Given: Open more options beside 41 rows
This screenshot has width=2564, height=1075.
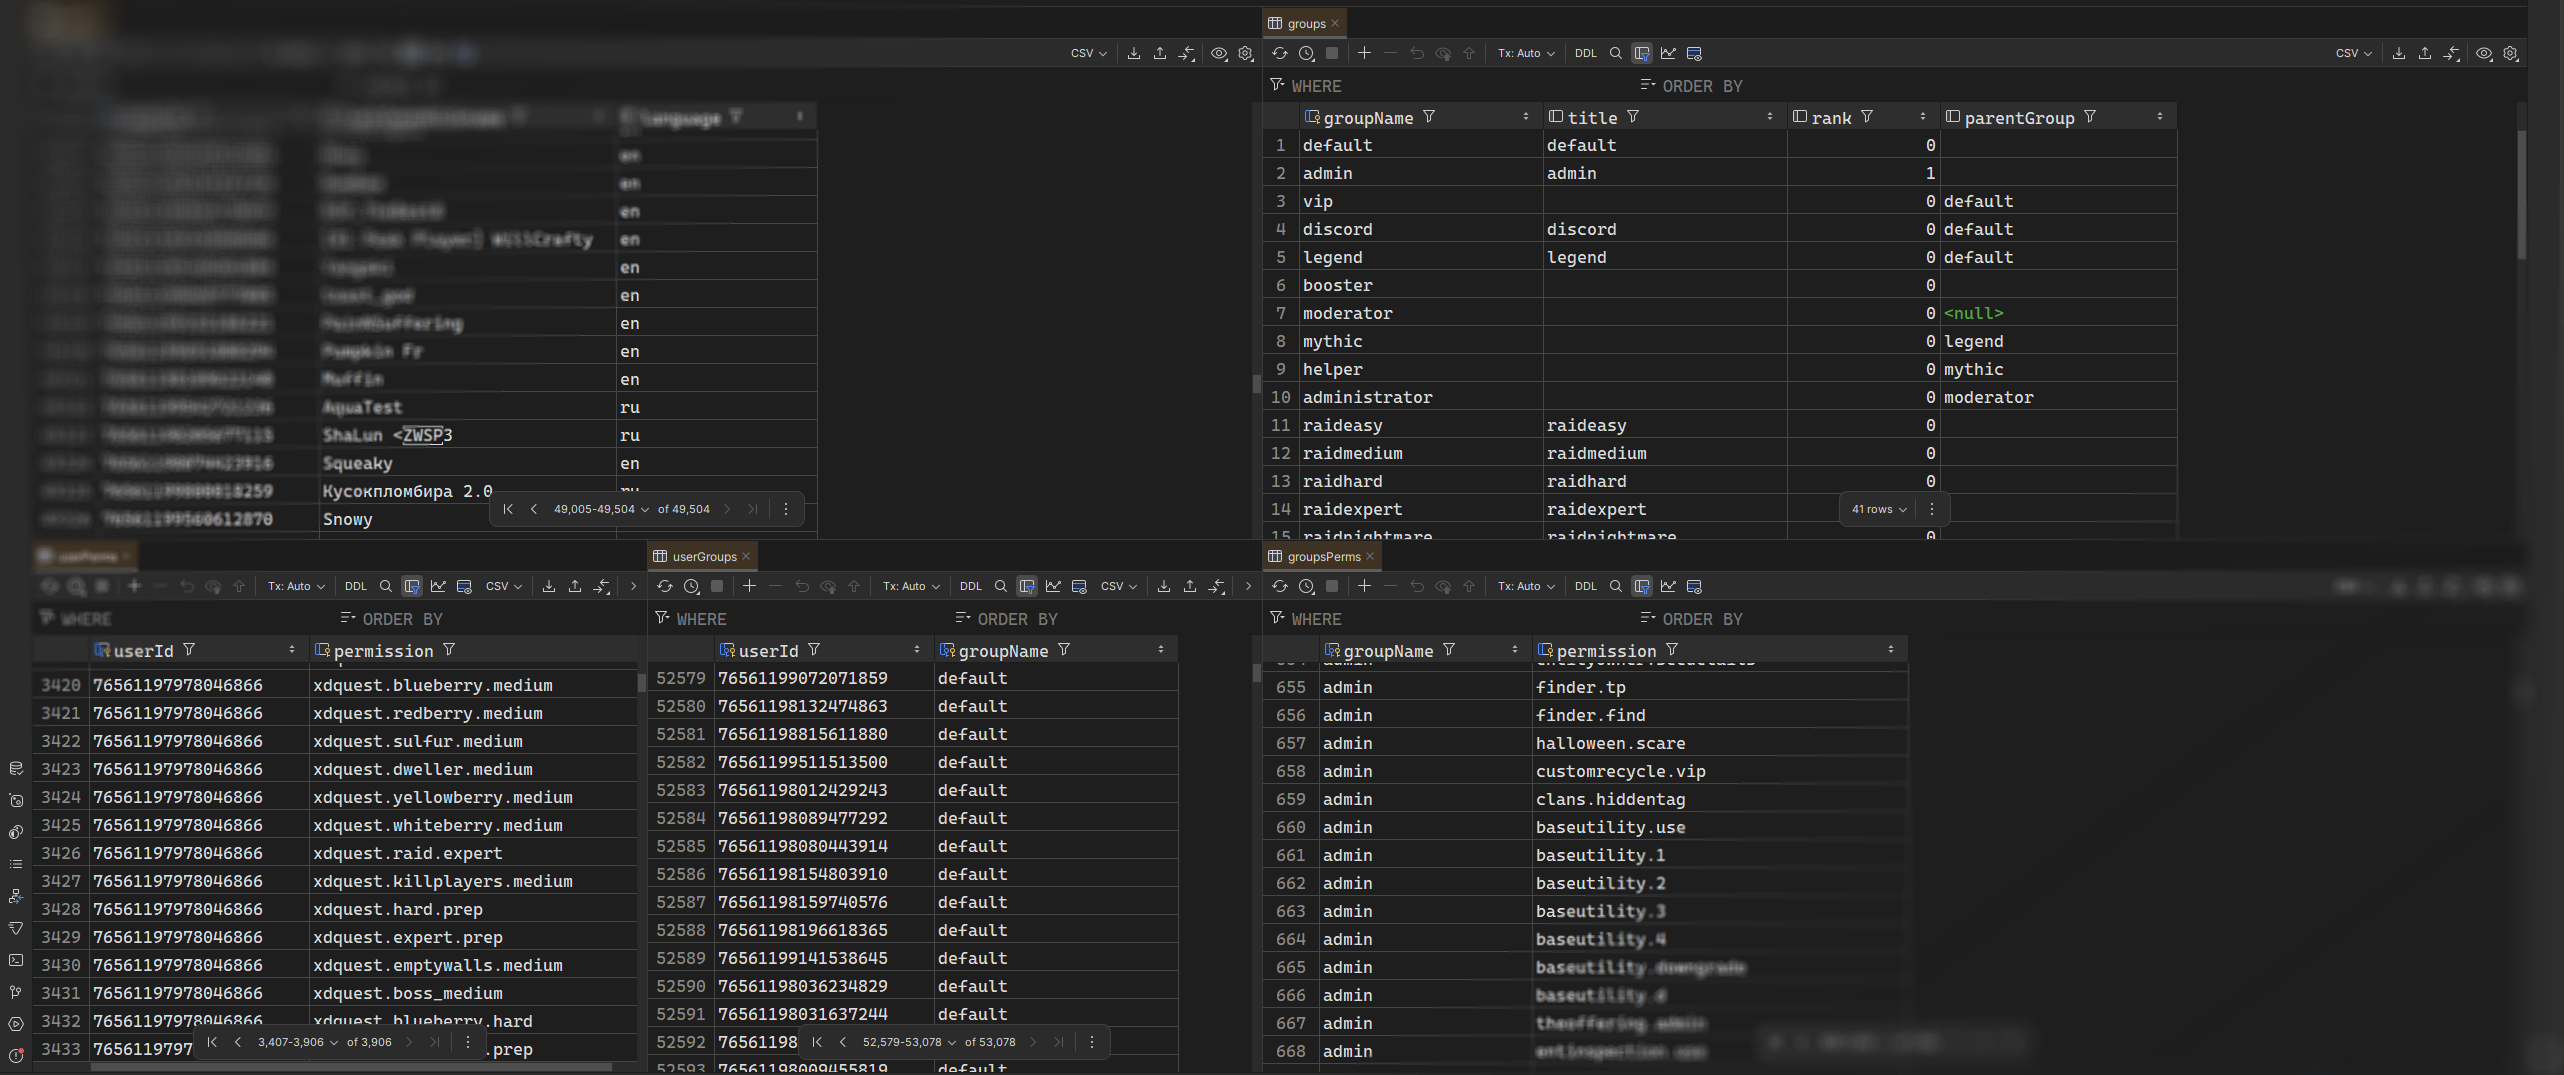Looking at the screenshot, I should (1932, 509).
